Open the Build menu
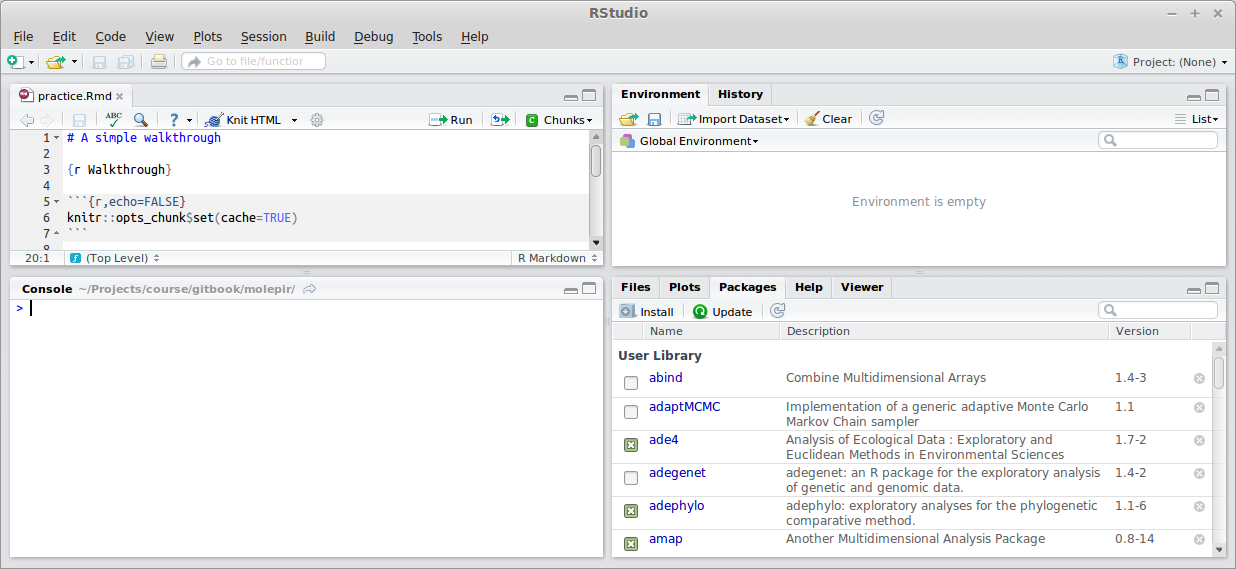1236x569 pixels. (x=320, y=37)
